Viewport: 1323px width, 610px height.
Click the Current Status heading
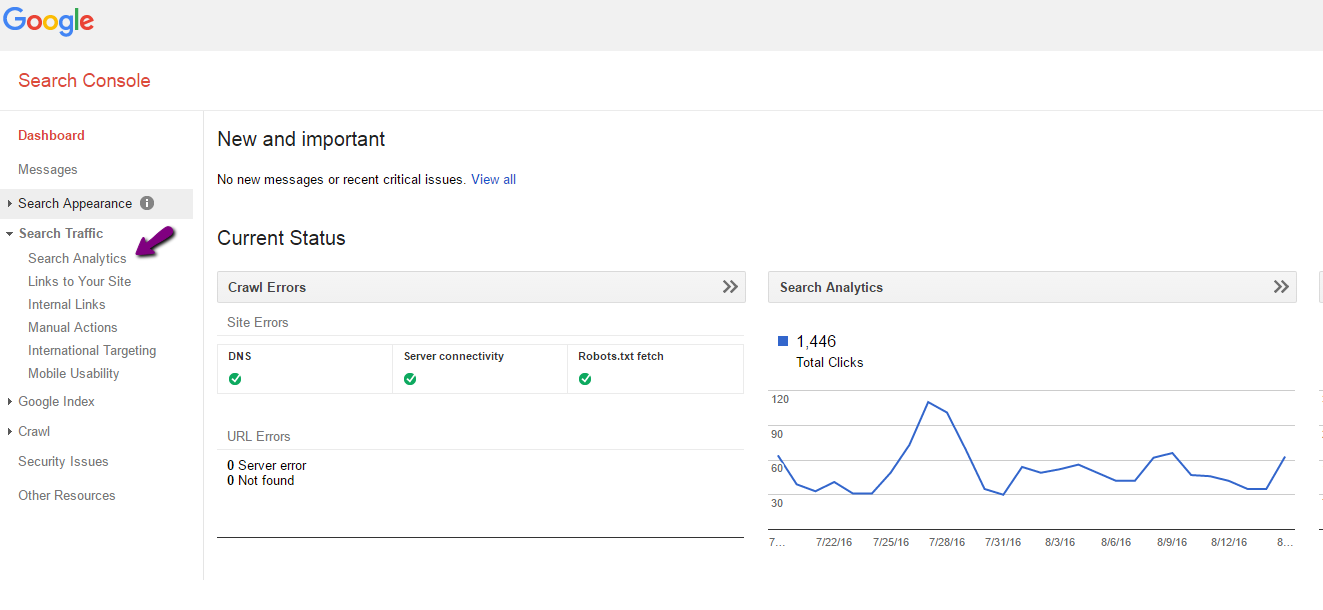[x=281, y=238]
